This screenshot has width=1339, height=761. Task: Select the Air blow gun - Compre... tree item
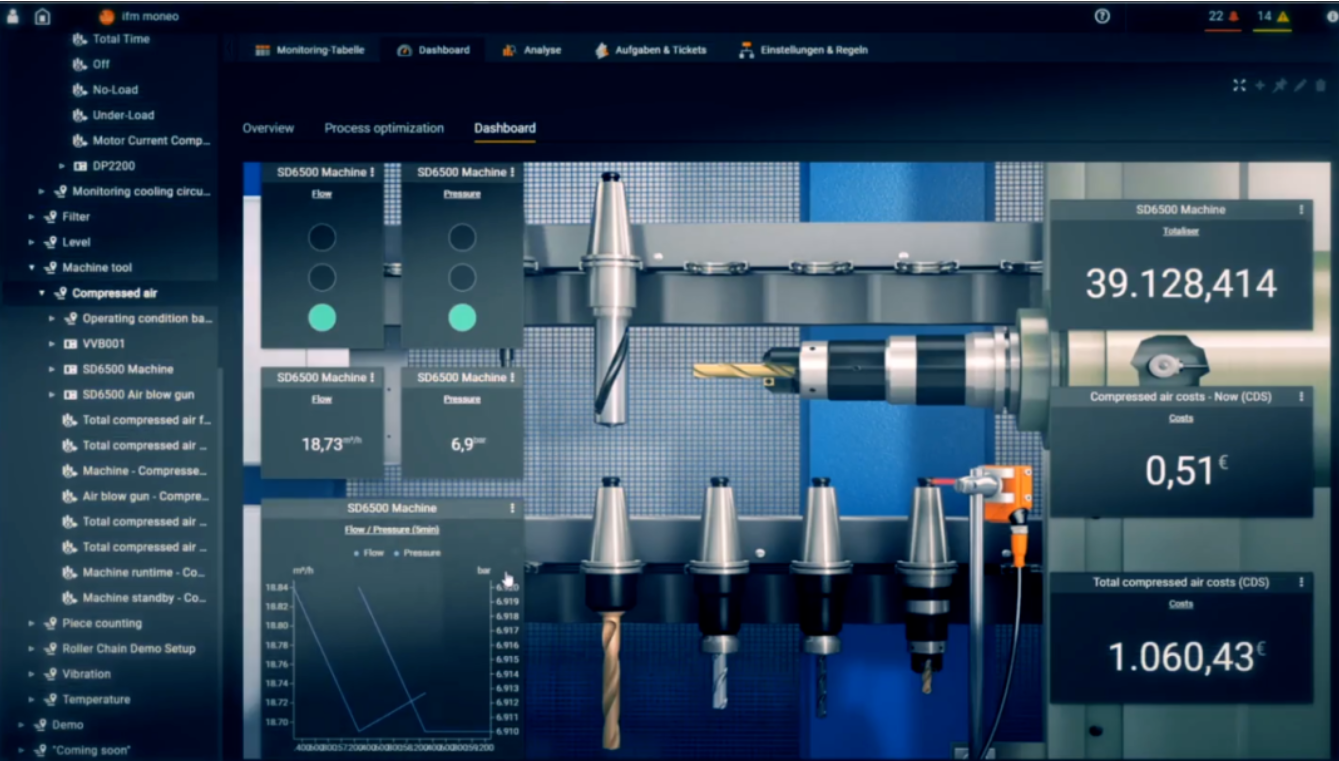point(135,496)
